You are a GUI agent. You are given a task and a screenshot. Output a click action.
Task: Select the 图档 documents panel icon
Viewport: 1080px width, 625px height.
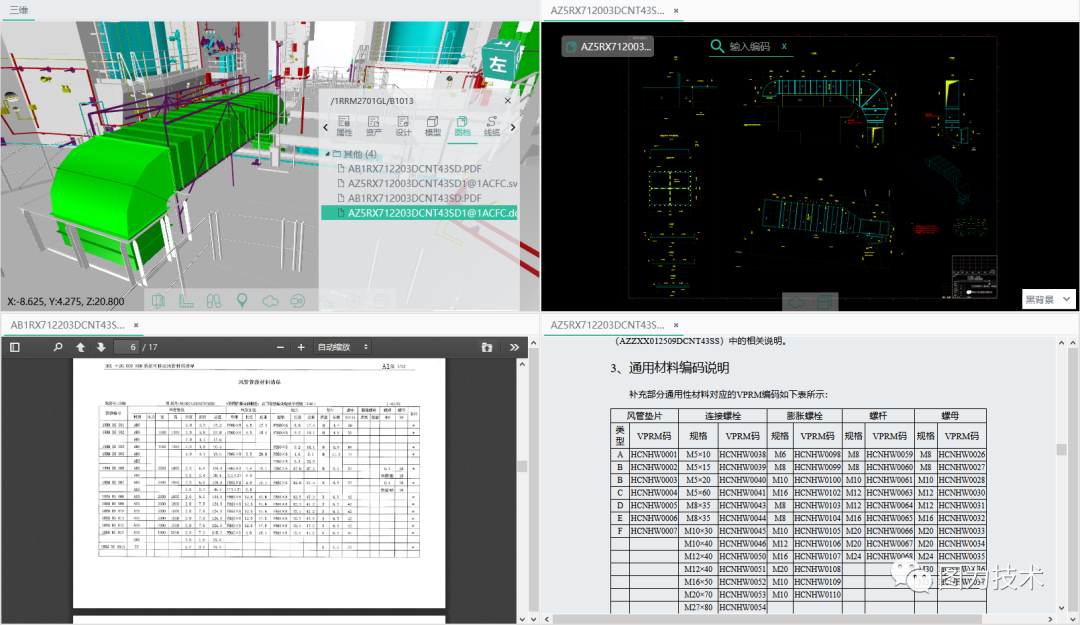(462, 126)
